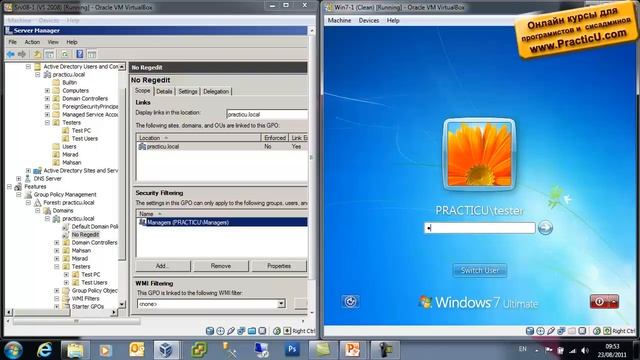The image size is (640, 360).
Task: Click the blue Help question-mark toolbar icon
Action: pos(80,54)
